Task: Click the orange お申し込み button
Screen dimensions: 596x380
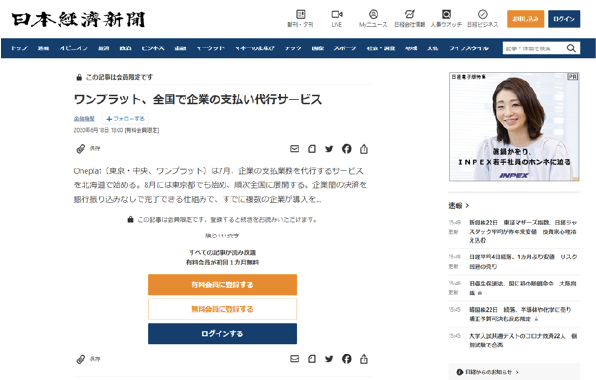Action: (x=525, y=19)
